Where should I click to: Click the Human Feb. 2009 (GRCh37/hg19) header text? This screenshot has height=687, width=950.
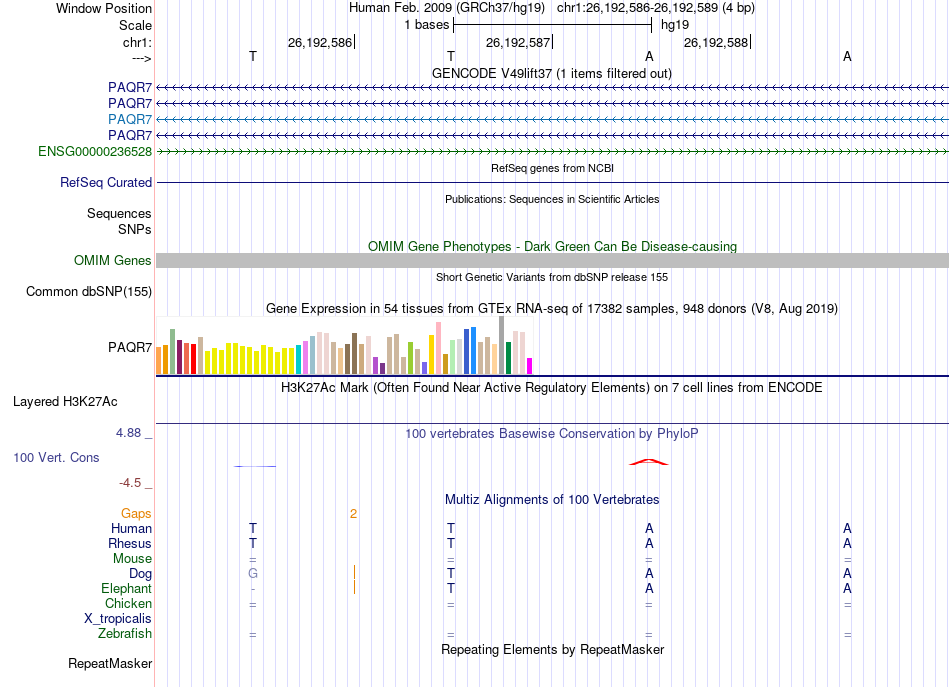pyautogui.click(x=447, y=8)
